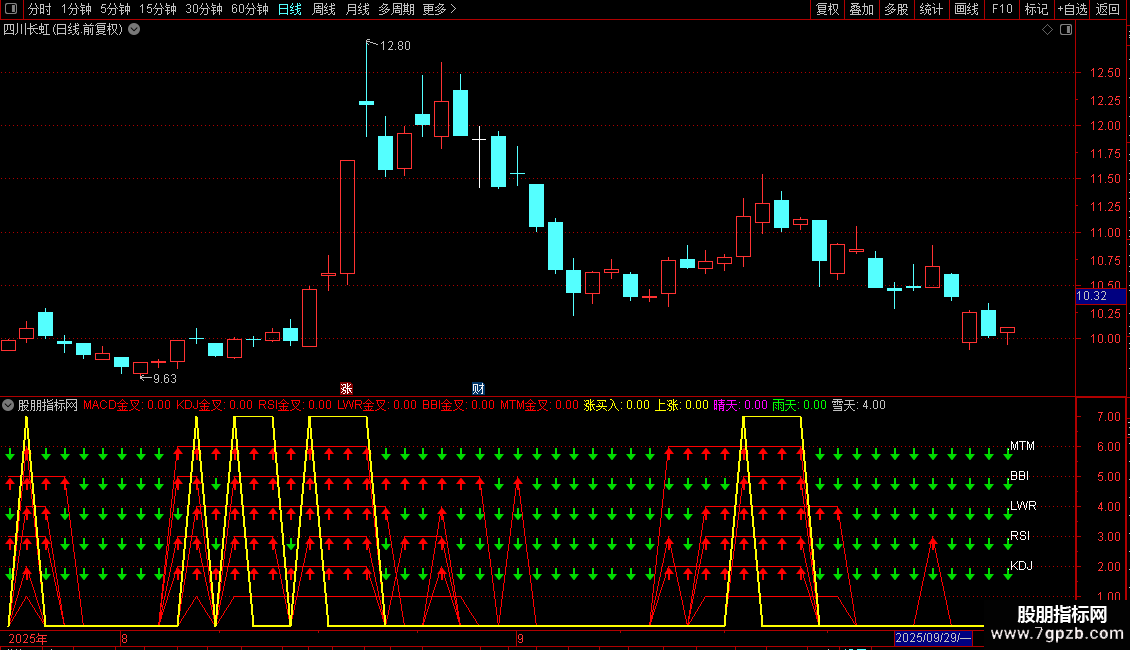The width and height of the screenshot is (1130, 650).
Task: Click the 股朋指标网 indicator name
Action: (48, 405)
